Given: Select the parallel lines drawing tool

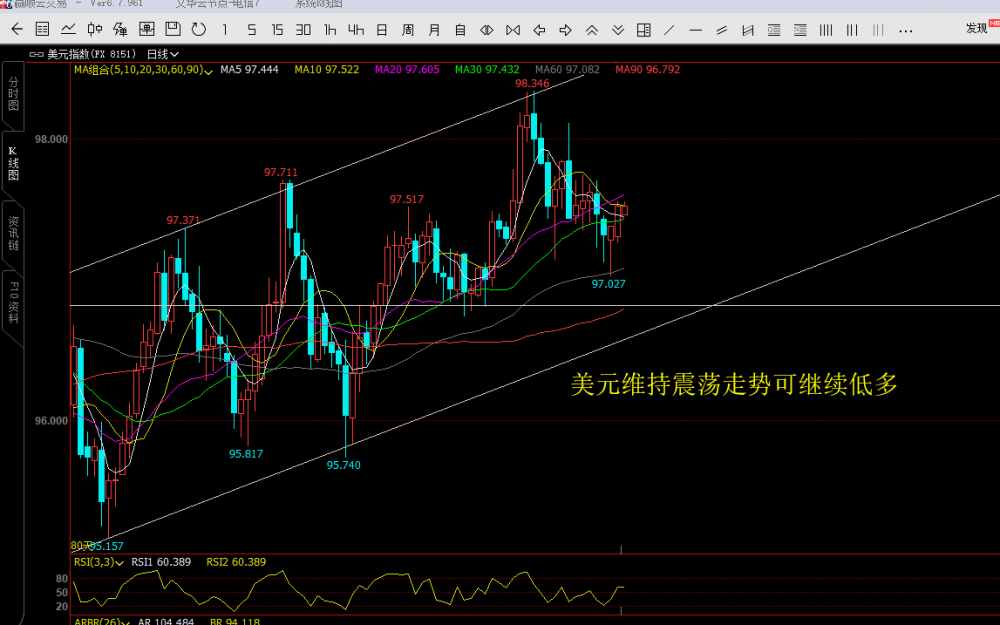Looking at the screenshot, I should pos(722,29).
